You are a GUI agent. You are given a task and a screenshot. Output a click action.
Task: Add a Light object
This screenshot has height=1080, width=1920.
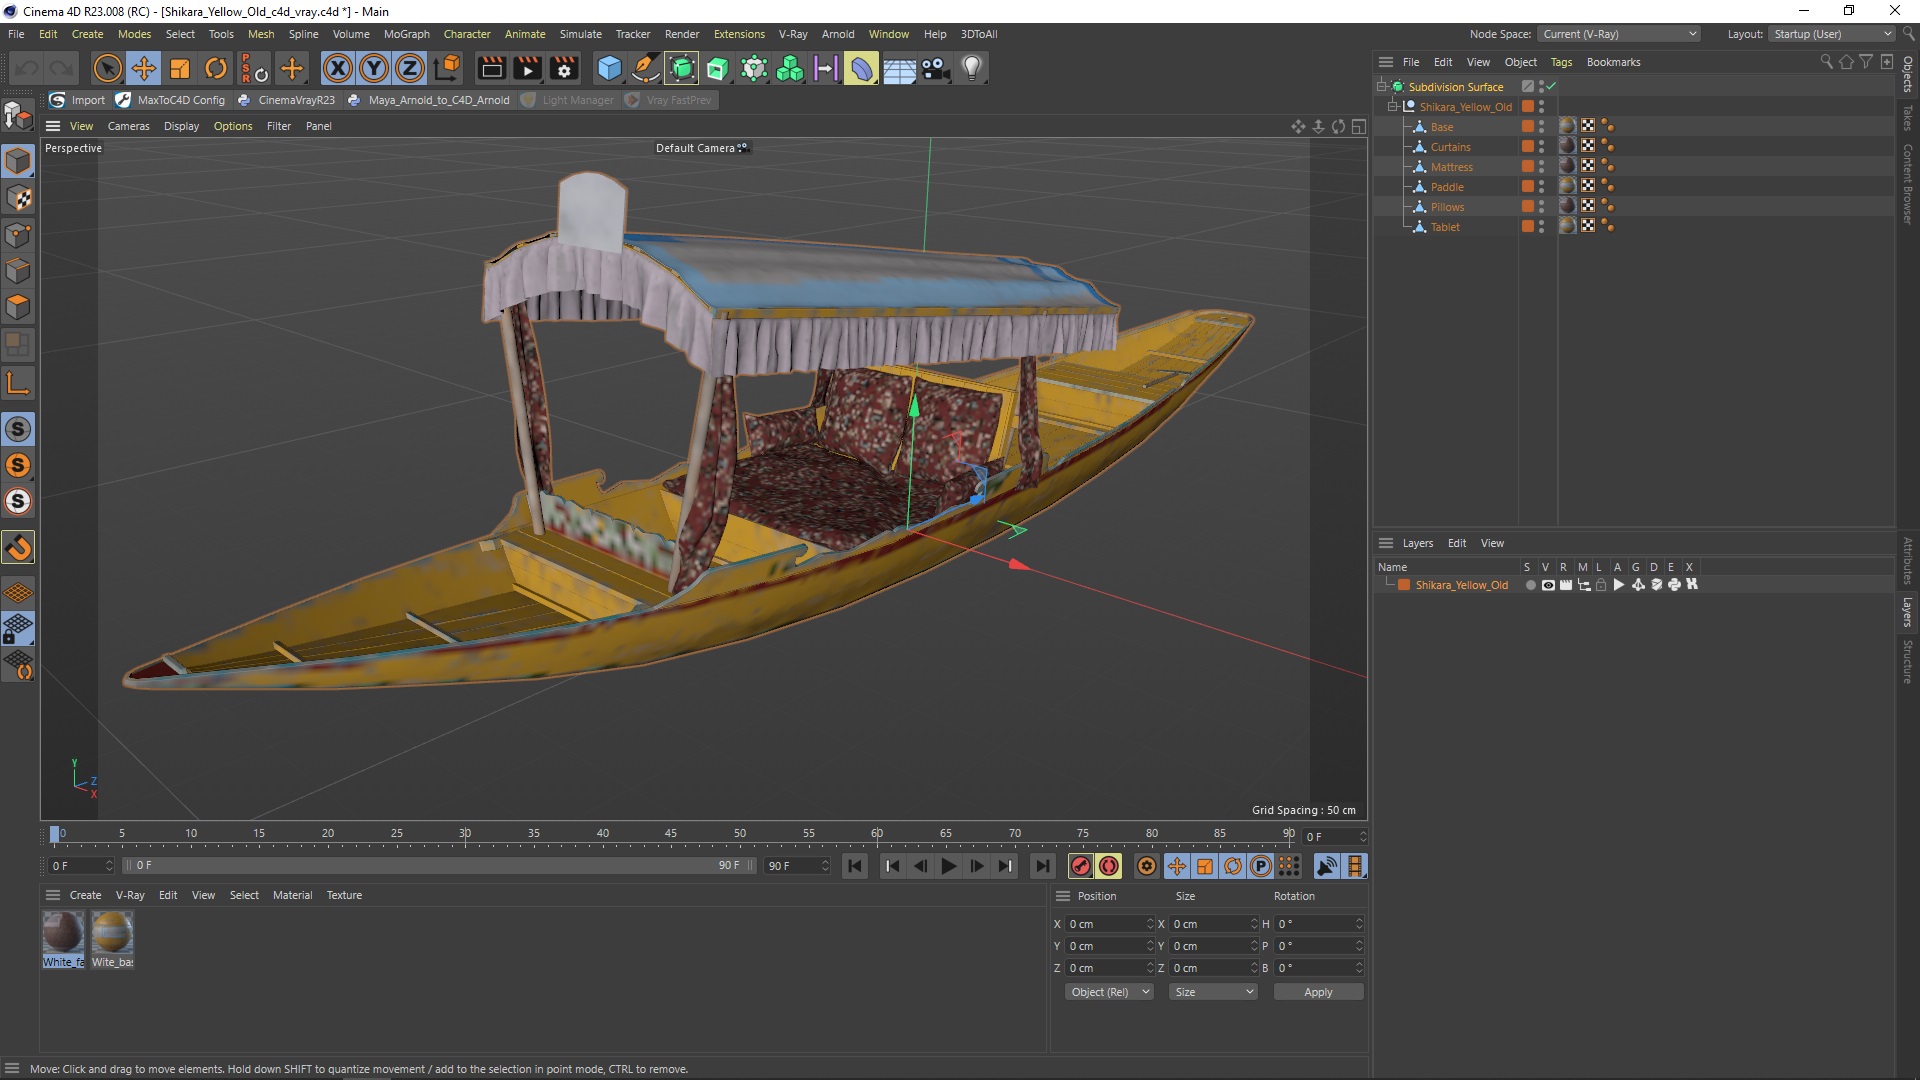(x=972, y=68)
